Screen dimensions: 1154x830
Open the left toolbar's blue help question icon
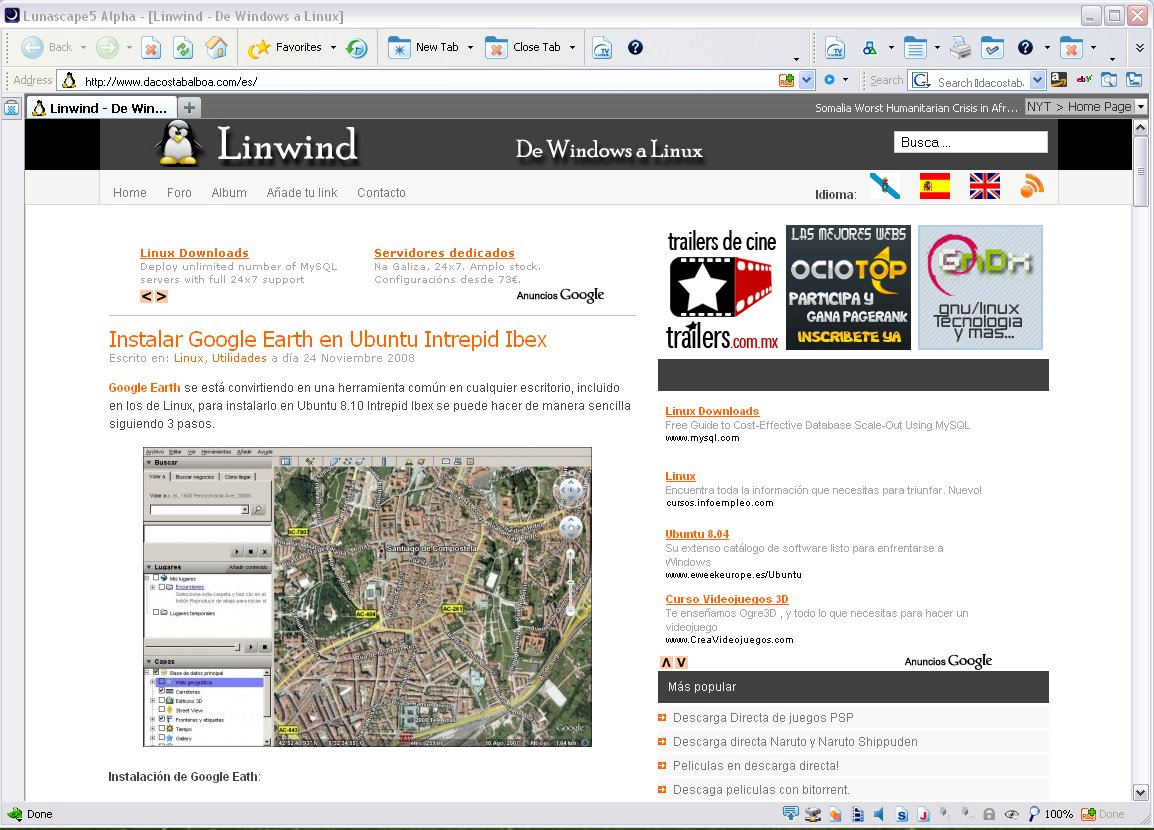[635, 48]
